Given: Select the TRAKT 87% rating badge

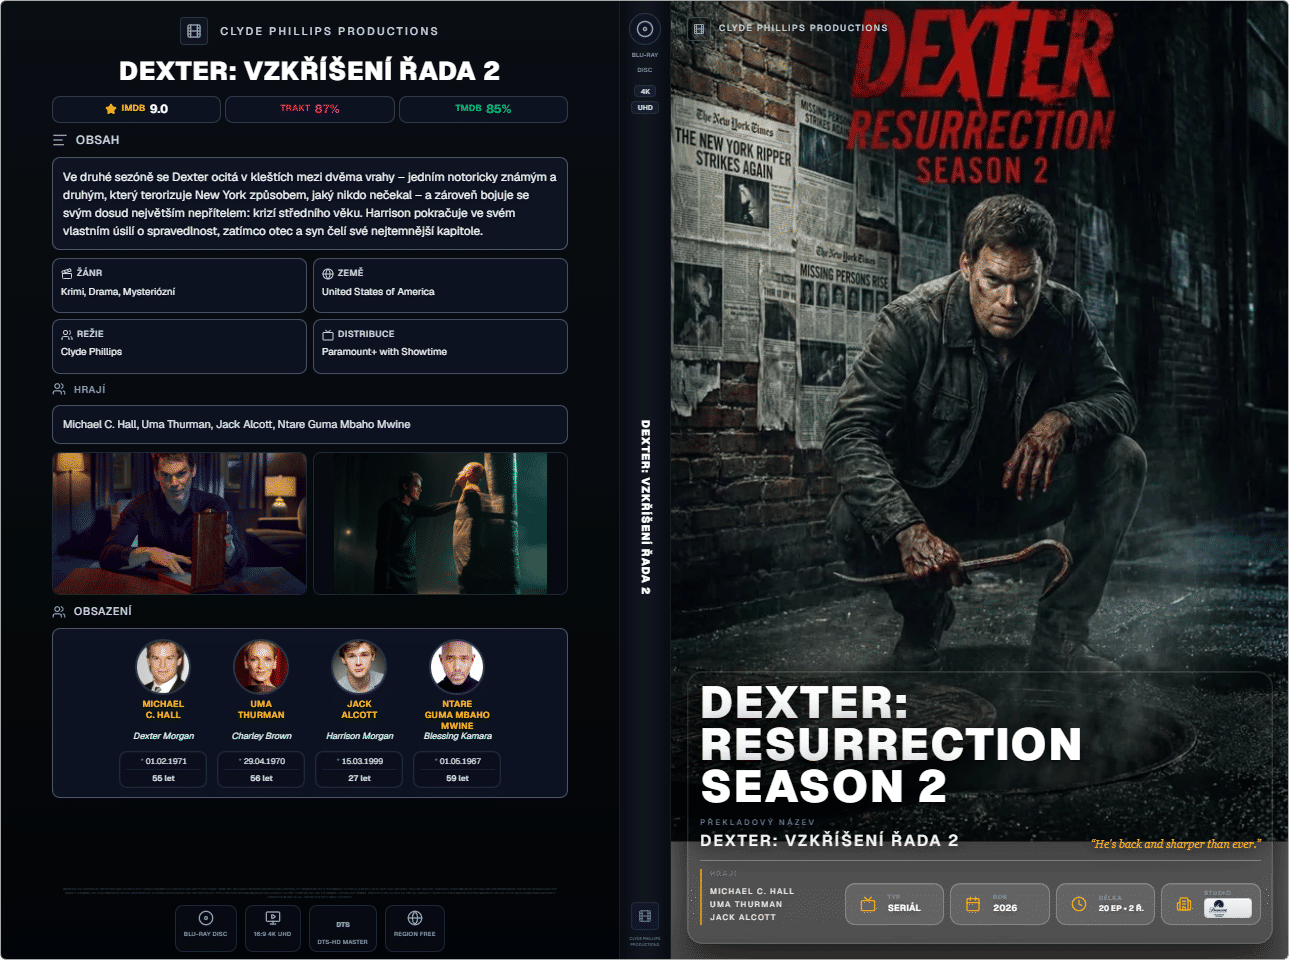Looking at the screenshot, I should pos(310,109).
